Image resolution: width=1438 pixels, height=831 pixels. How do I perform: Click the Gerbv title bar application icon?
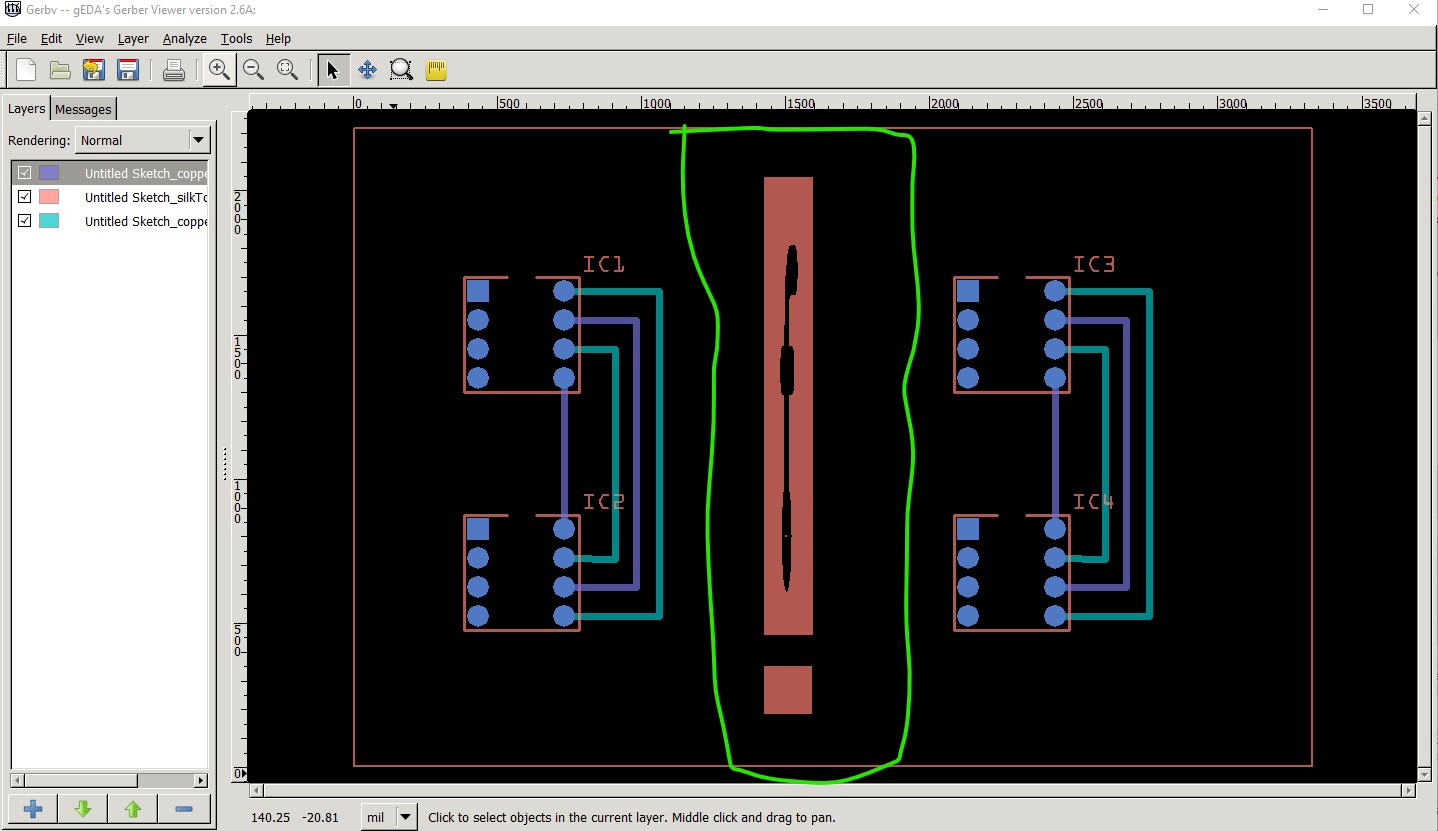13,10
